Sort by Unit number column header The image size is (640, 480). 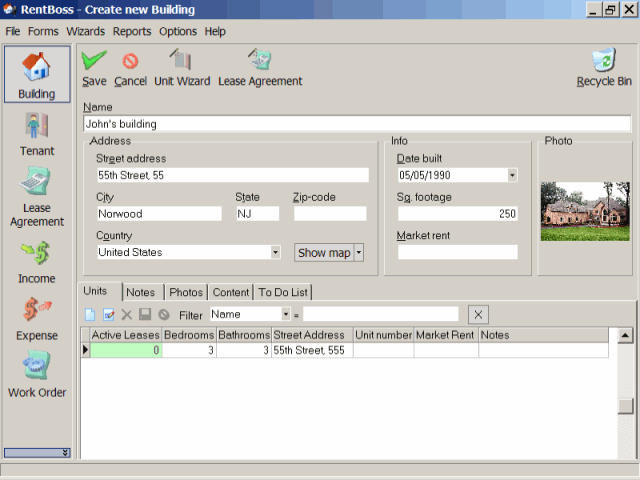click(x=383, y=335)
